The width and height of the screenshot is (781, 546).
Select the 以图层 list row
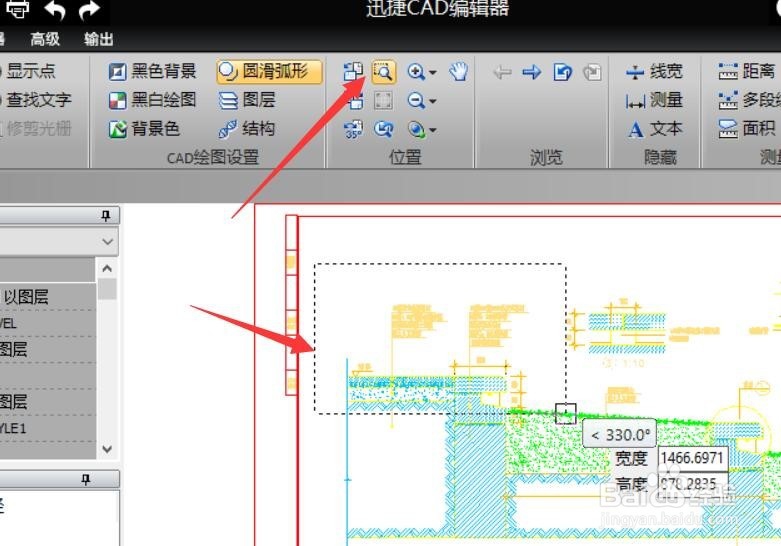47,297
